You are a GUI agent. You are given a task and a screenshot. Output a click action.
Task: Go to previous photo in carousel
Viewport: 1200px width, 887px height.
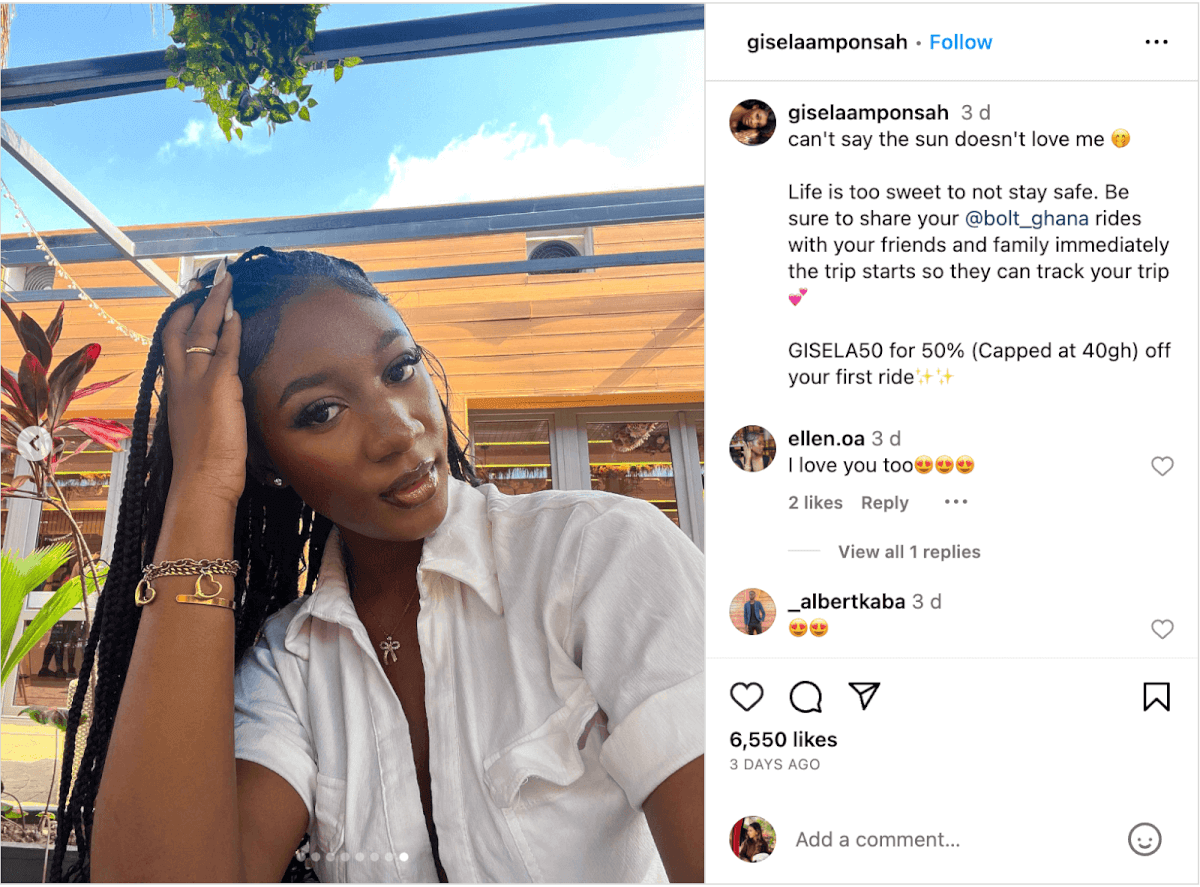tap(34, 443)
